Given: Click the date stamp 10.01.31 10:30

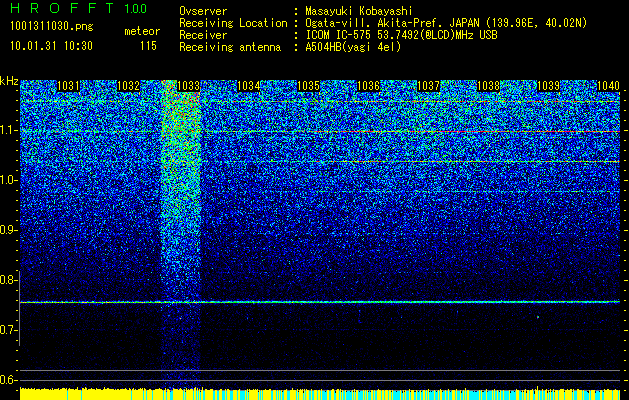Looking at the screenshot, I should click(x=51, y=46).
